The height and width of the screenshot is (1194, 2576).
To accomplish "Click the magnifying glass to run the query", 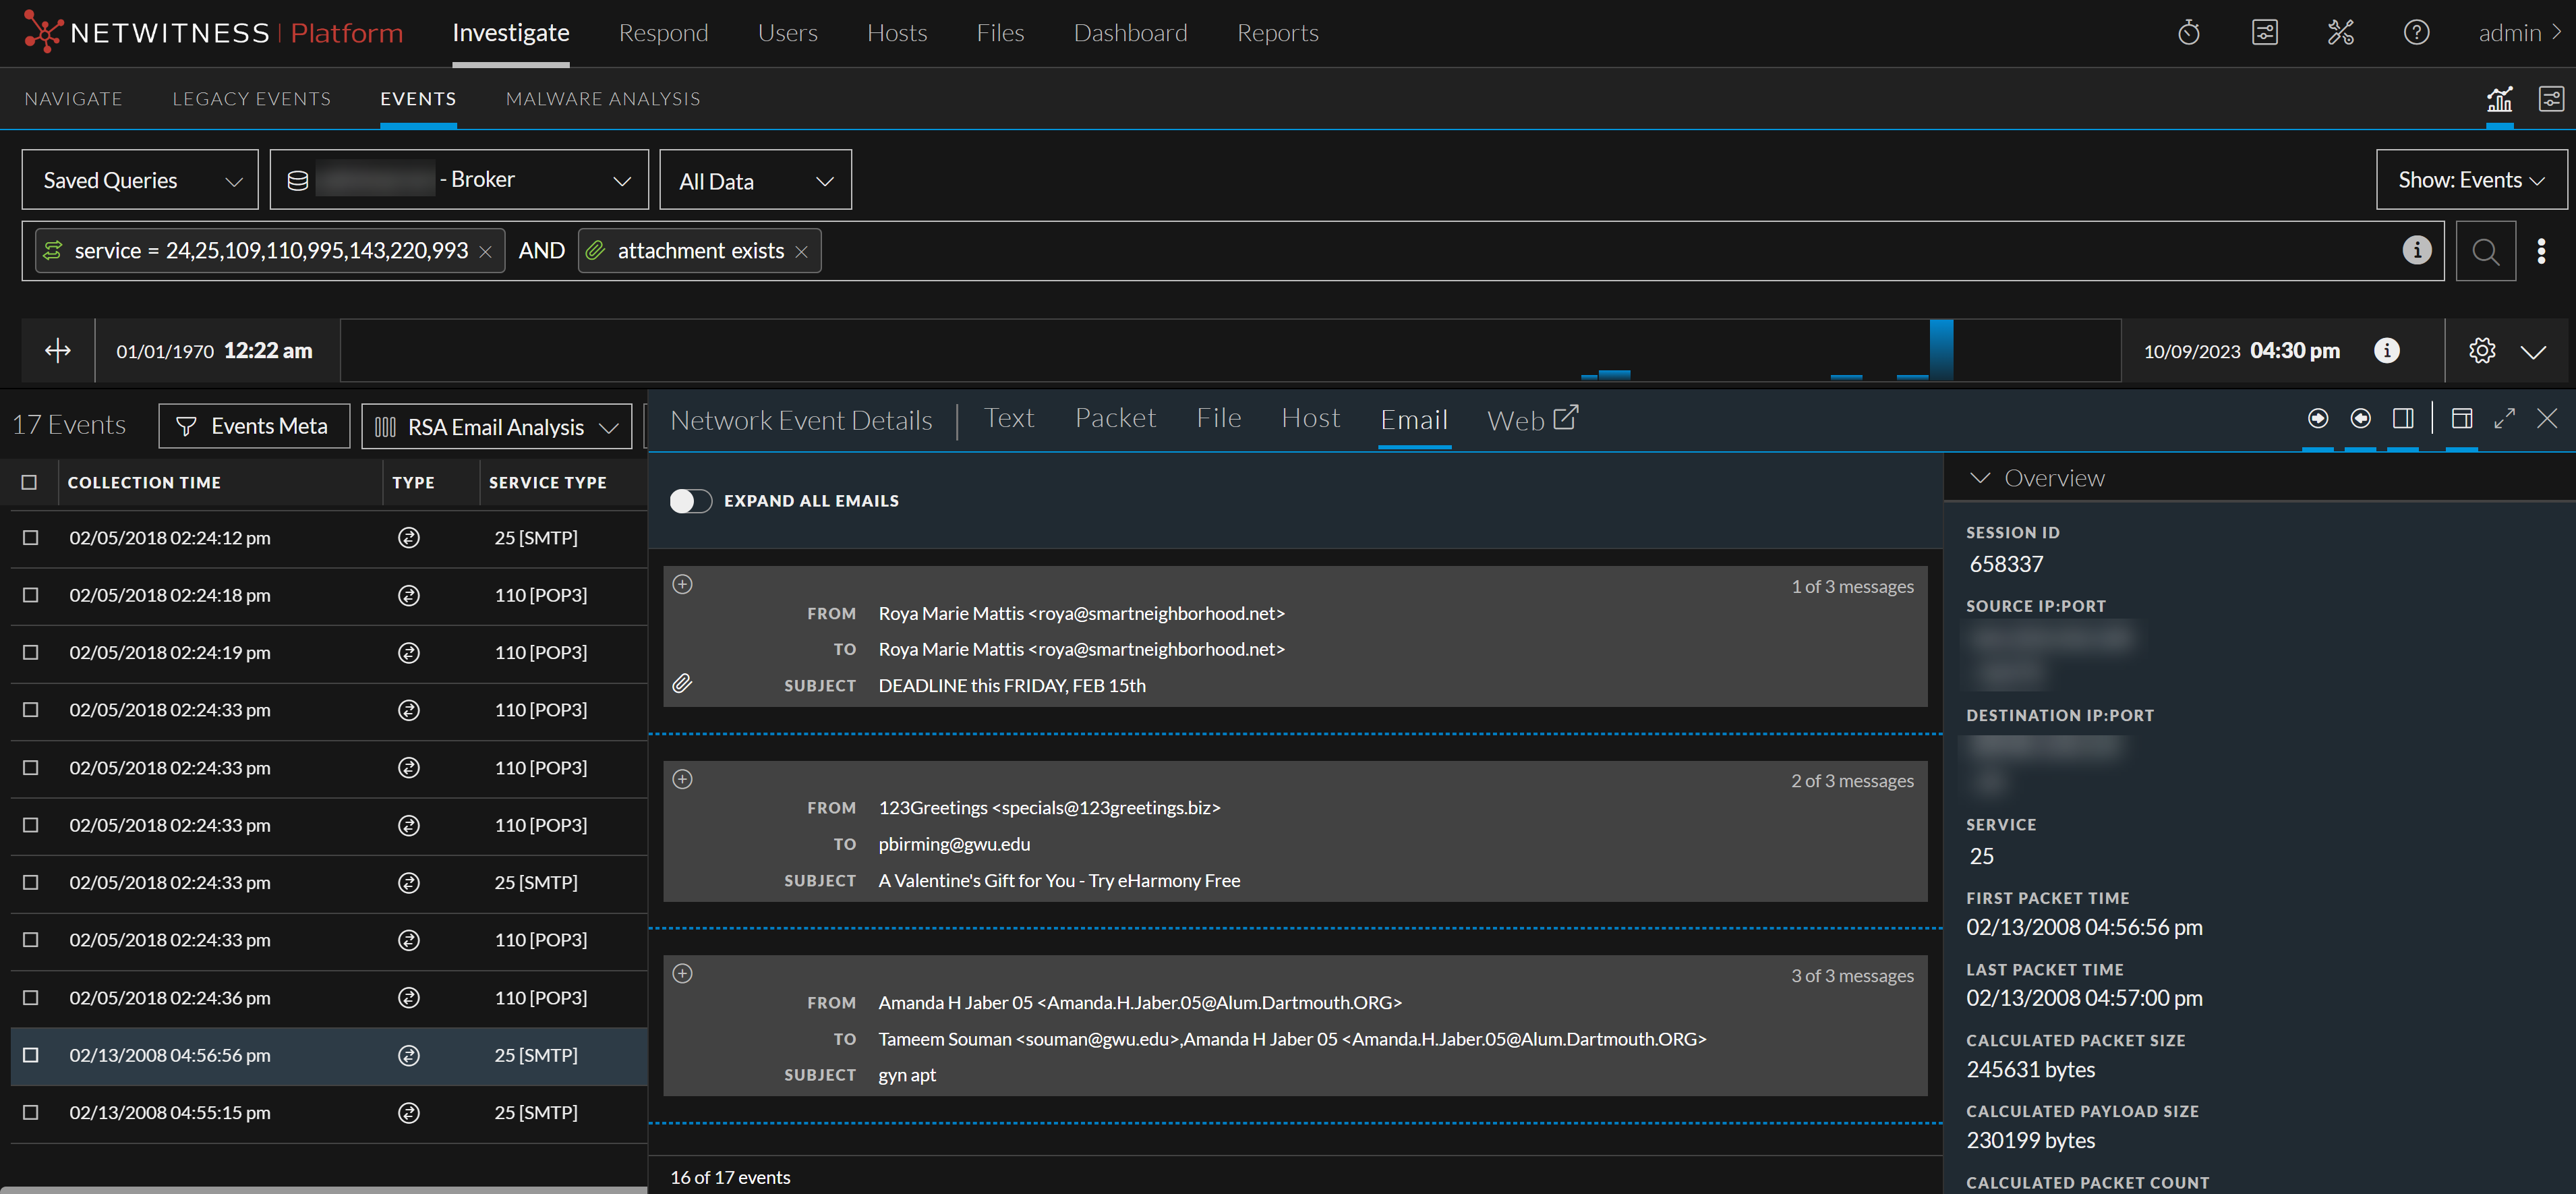I will pyautogui.click(x=2486, y=251).
